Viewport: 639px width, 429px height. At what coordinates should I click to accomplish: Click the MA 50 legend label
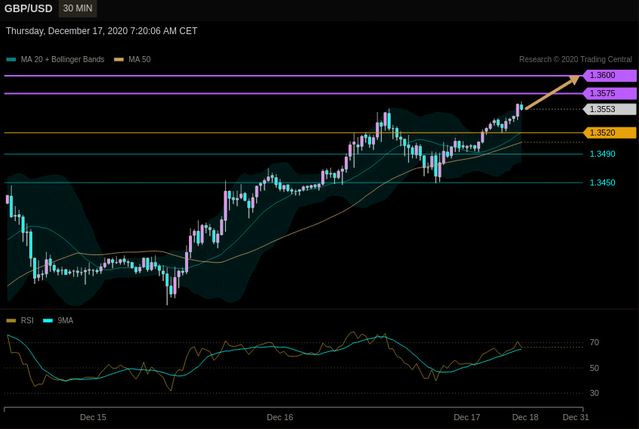(139, 59)
